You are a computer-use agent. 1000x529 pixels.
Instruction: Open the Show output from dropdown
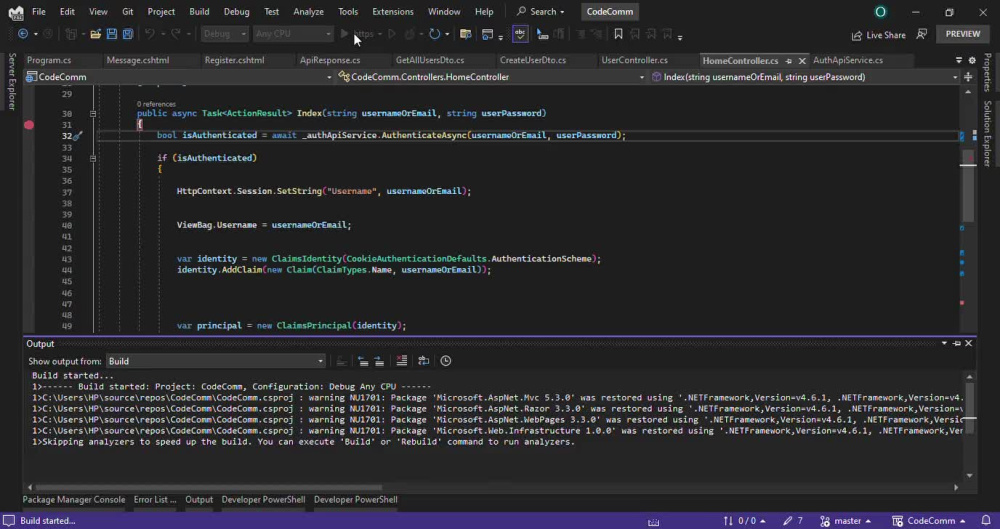click(x=216, y=361)
